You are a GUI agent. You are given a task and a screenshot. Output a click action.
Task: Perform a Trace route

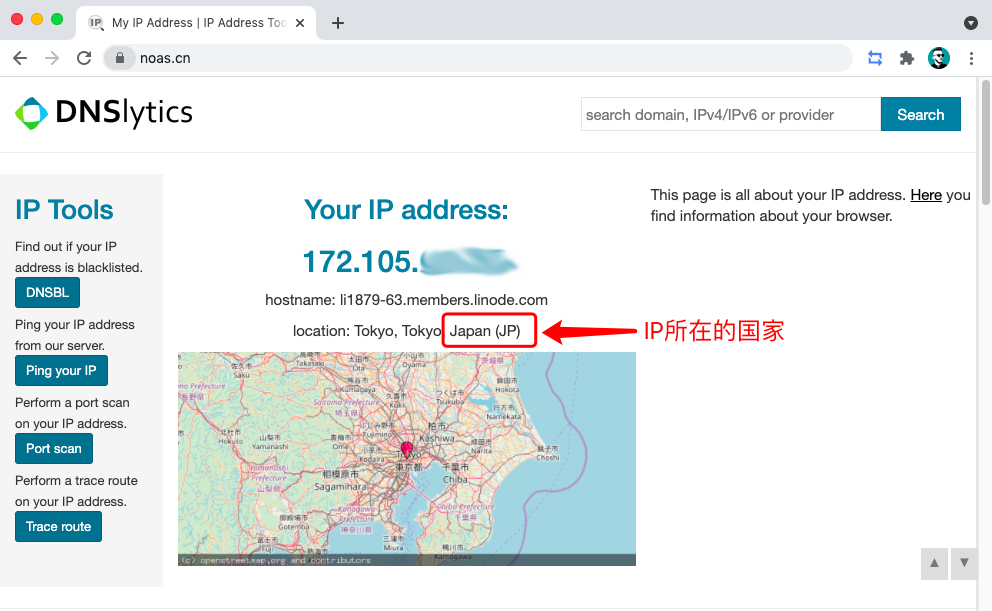58,526
